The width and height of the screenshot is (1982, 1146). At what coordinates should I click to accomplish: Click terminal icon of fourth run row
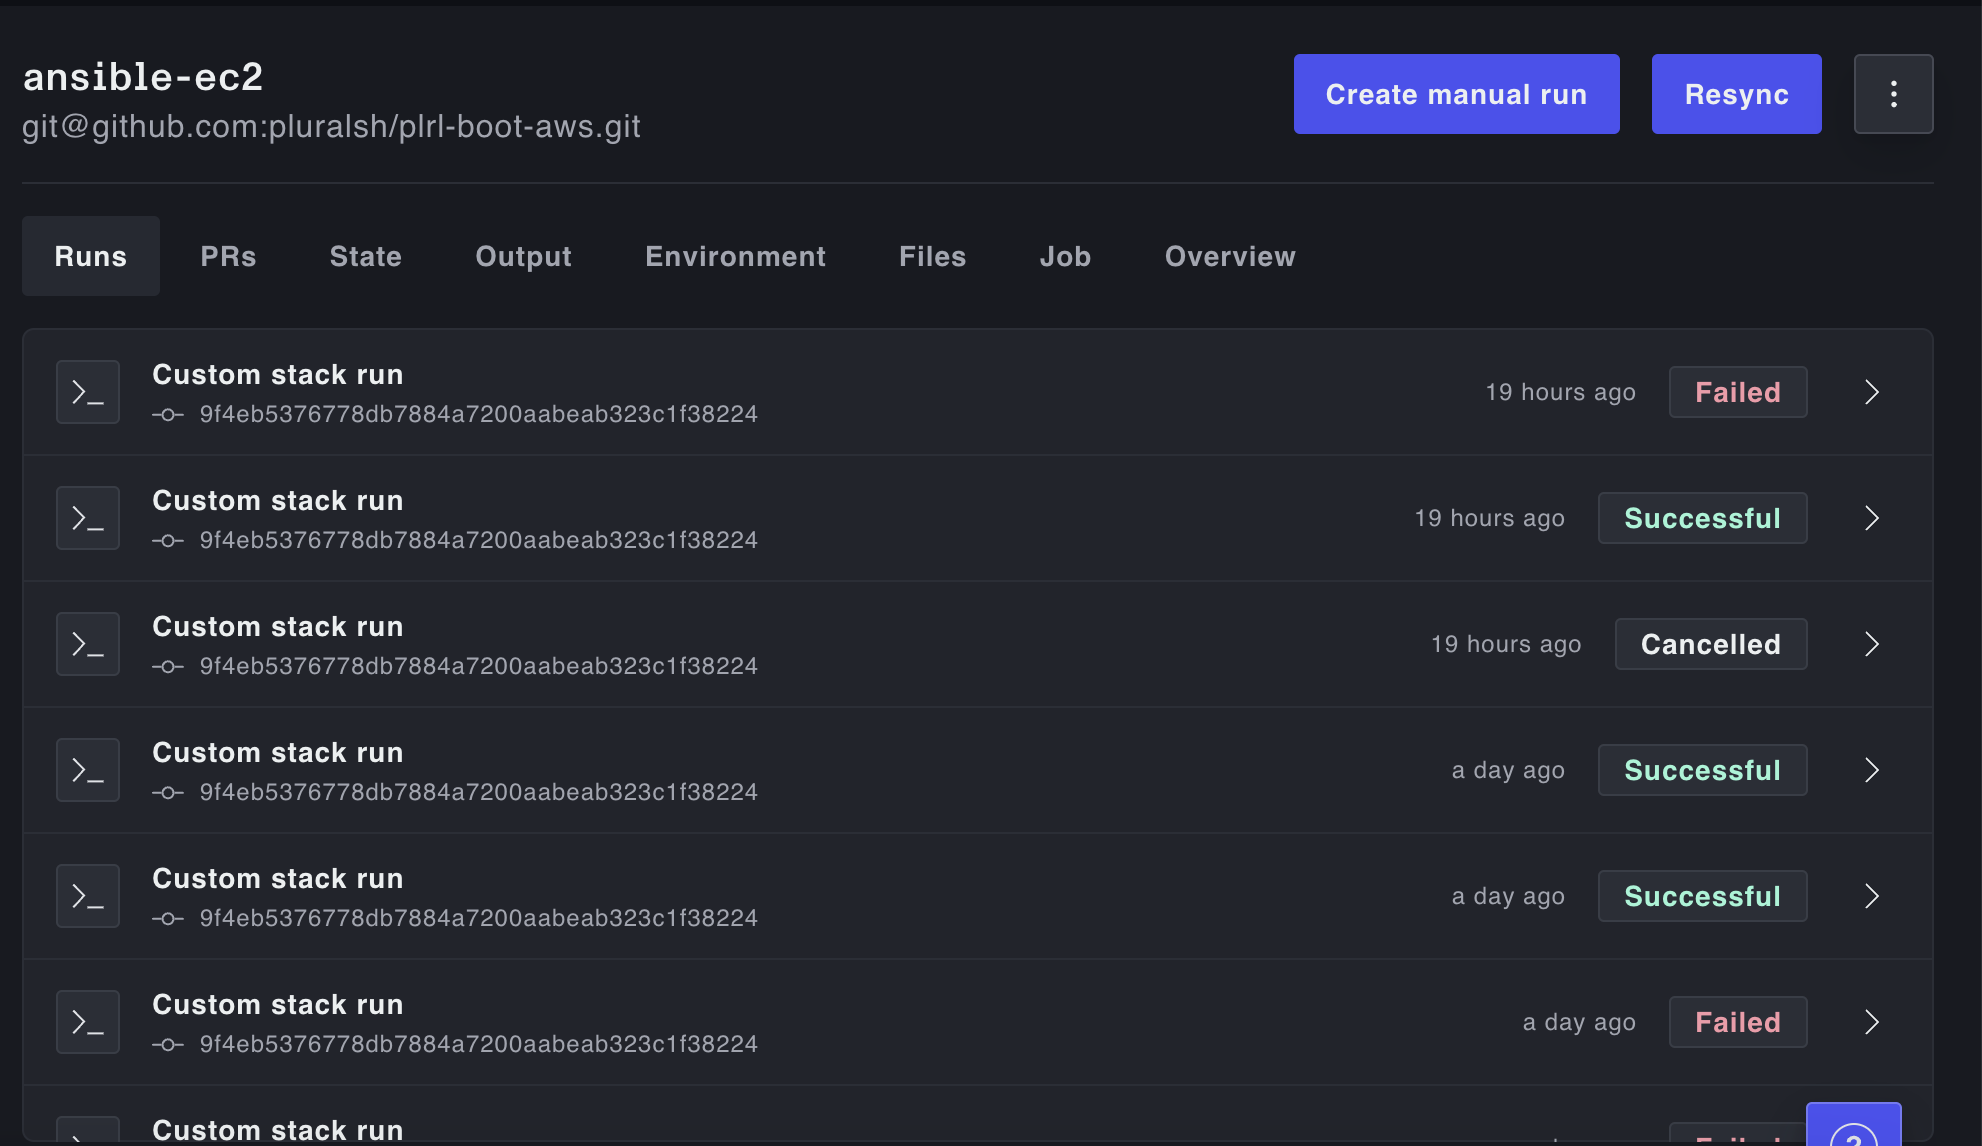[88, 770]
